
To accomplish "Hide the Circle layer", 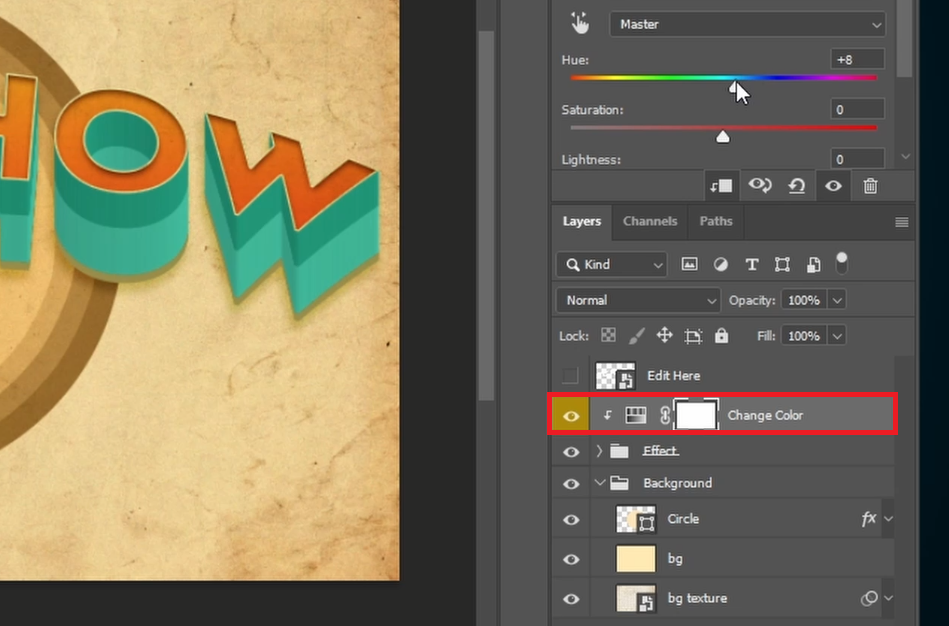I will click(571, 520).
